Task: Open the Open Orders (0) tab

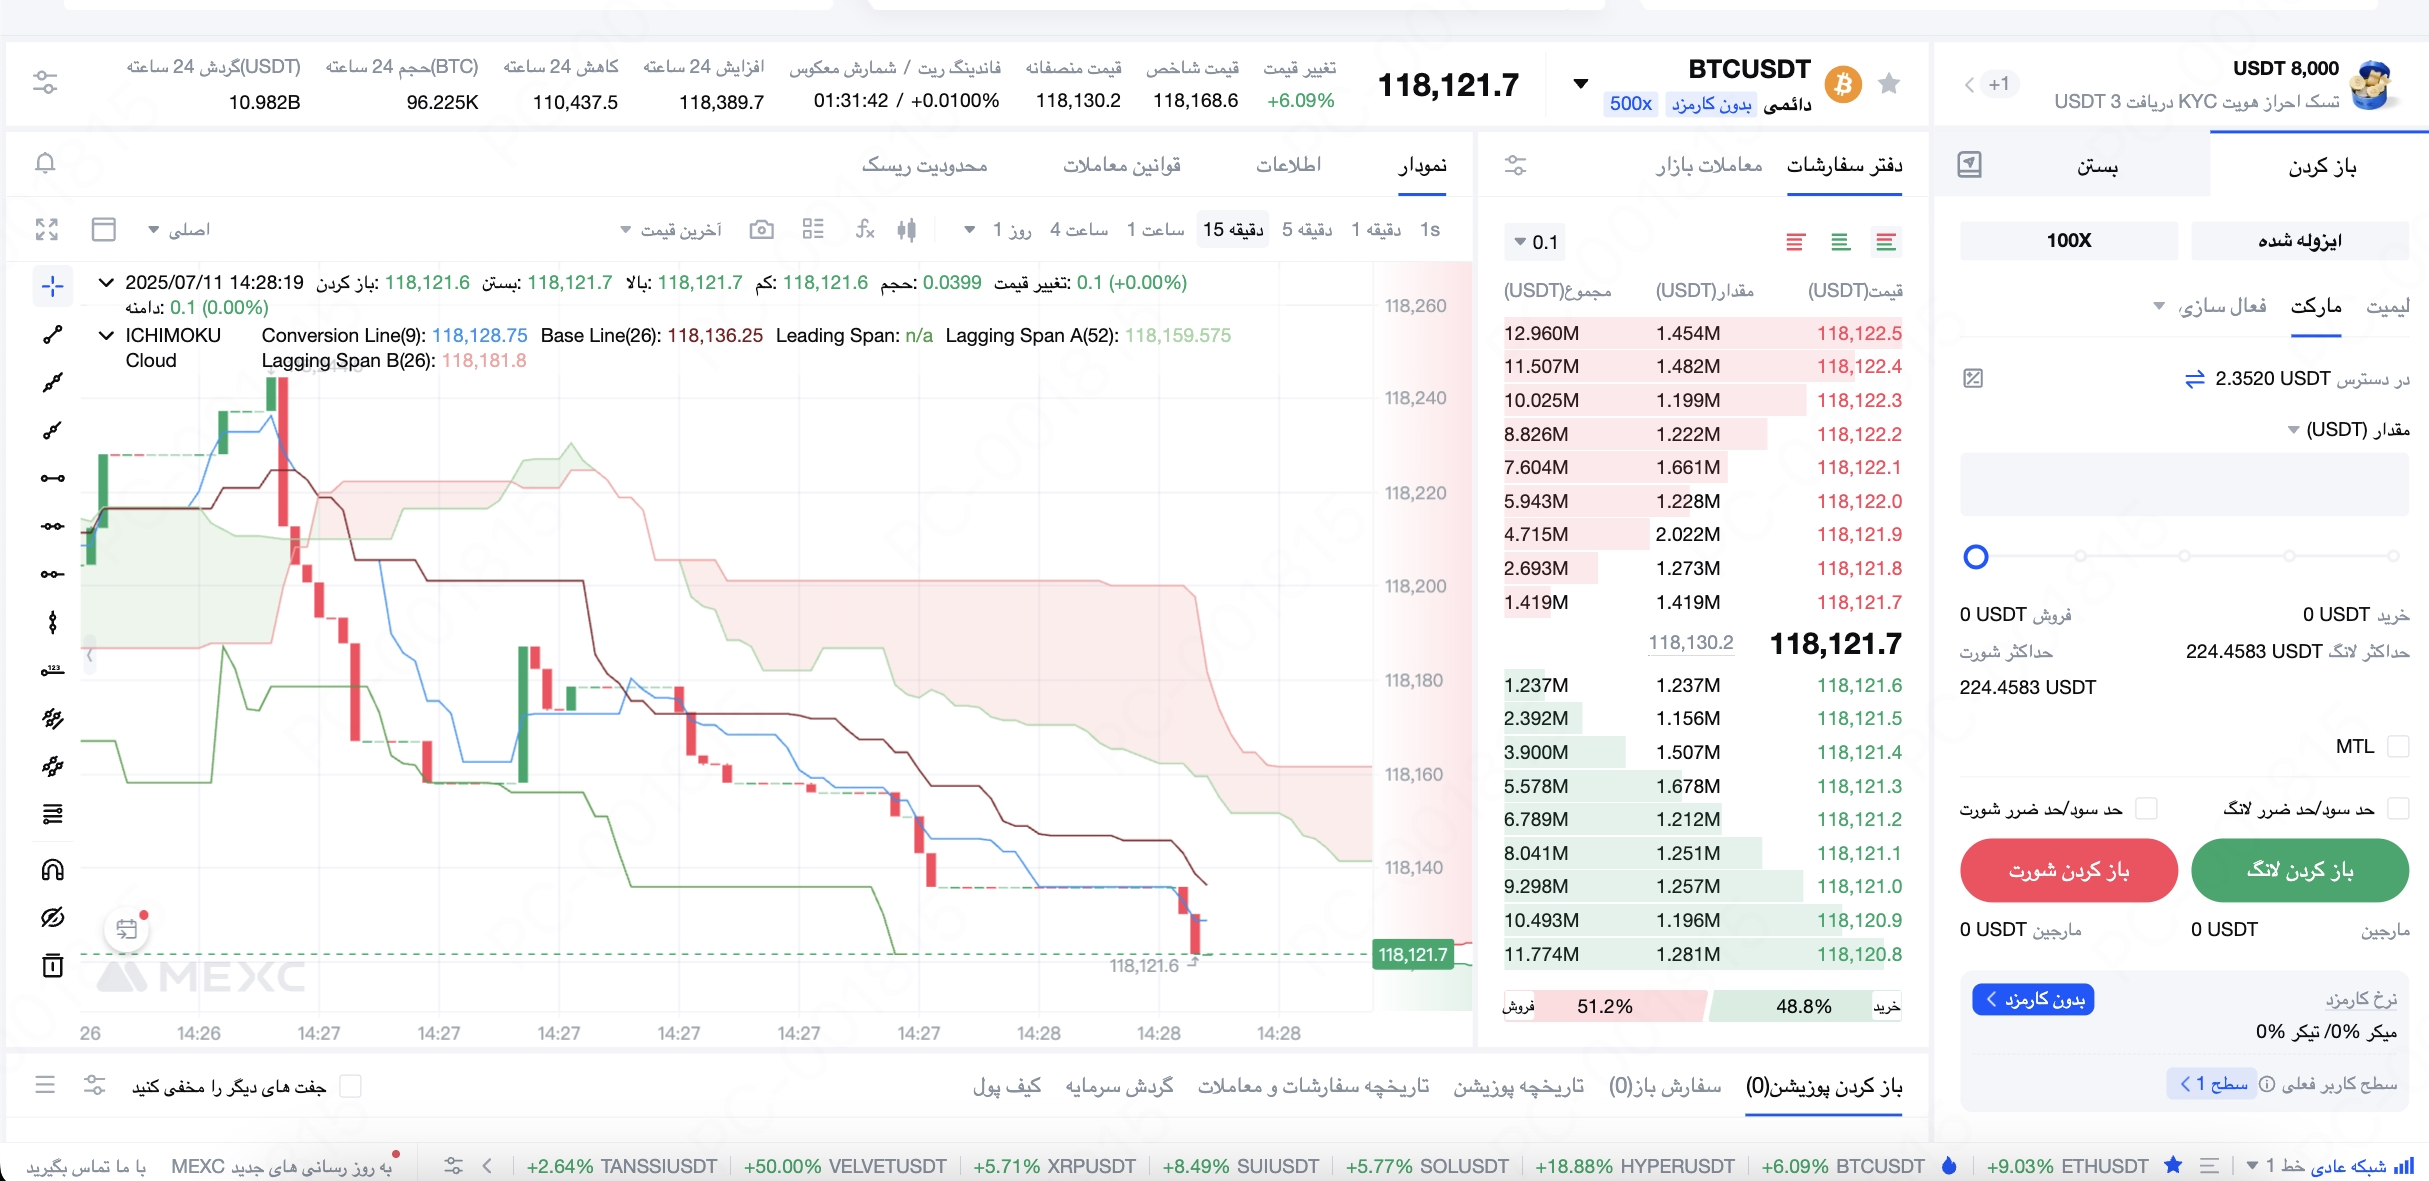Action: [x=1665, y=1086]
